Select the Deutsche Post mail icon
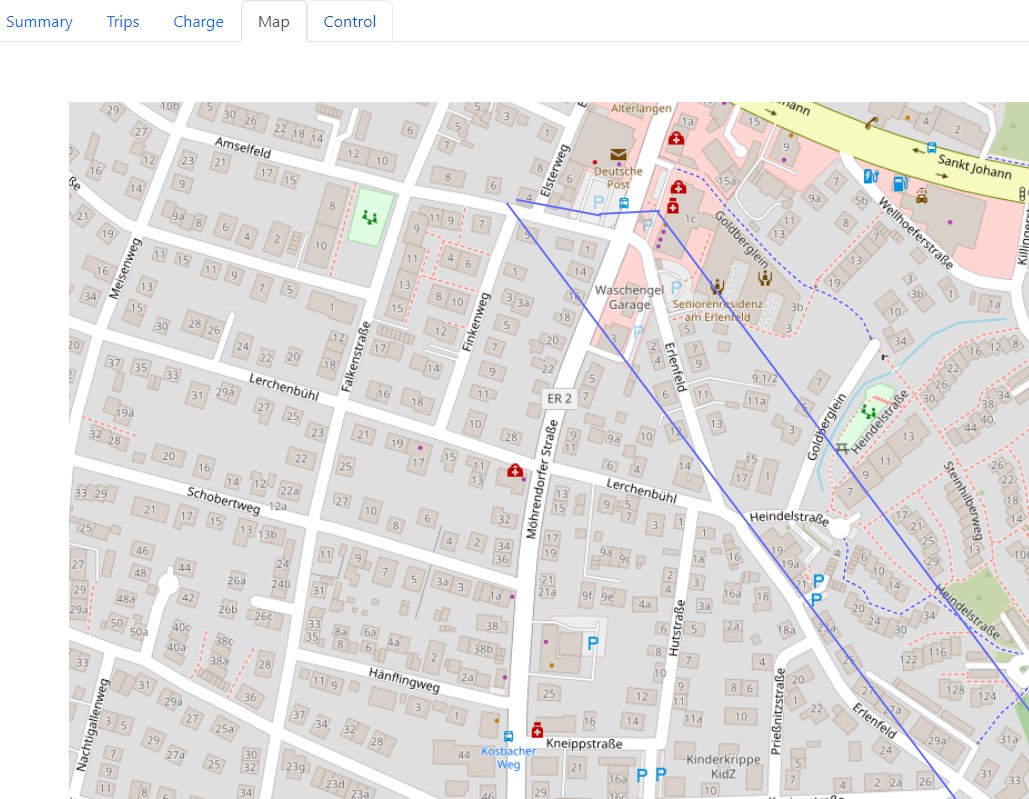This screenshot has width=1029, height=799. coord(618,154)
